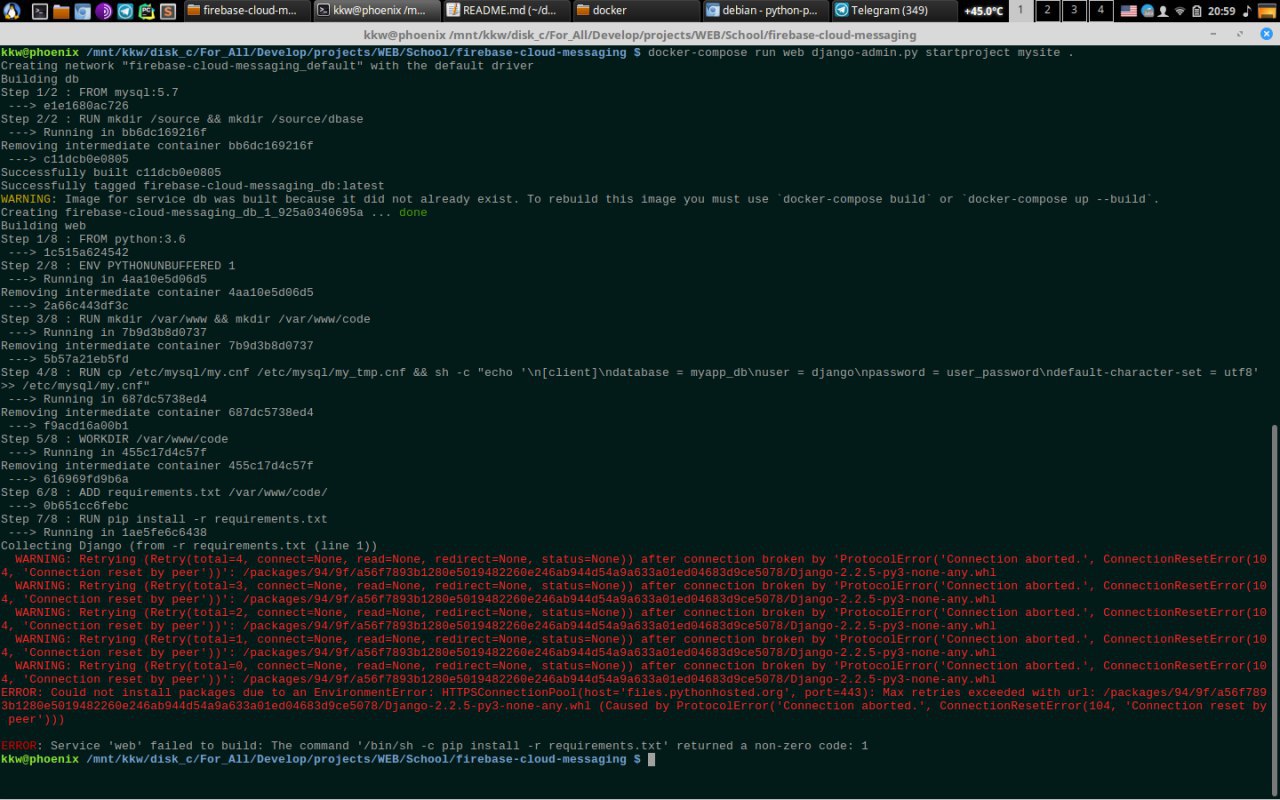Click the globe tray icon

[x=1148, y=11]
